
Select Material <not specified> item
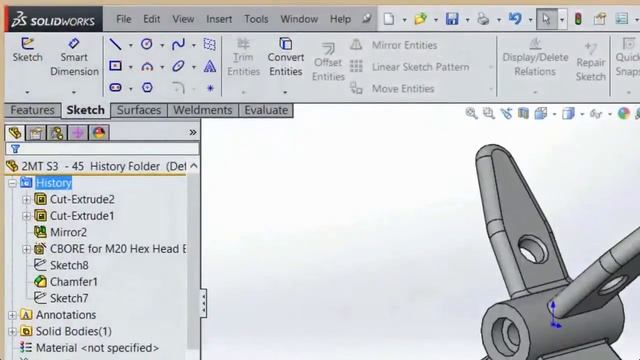(89, 348)
